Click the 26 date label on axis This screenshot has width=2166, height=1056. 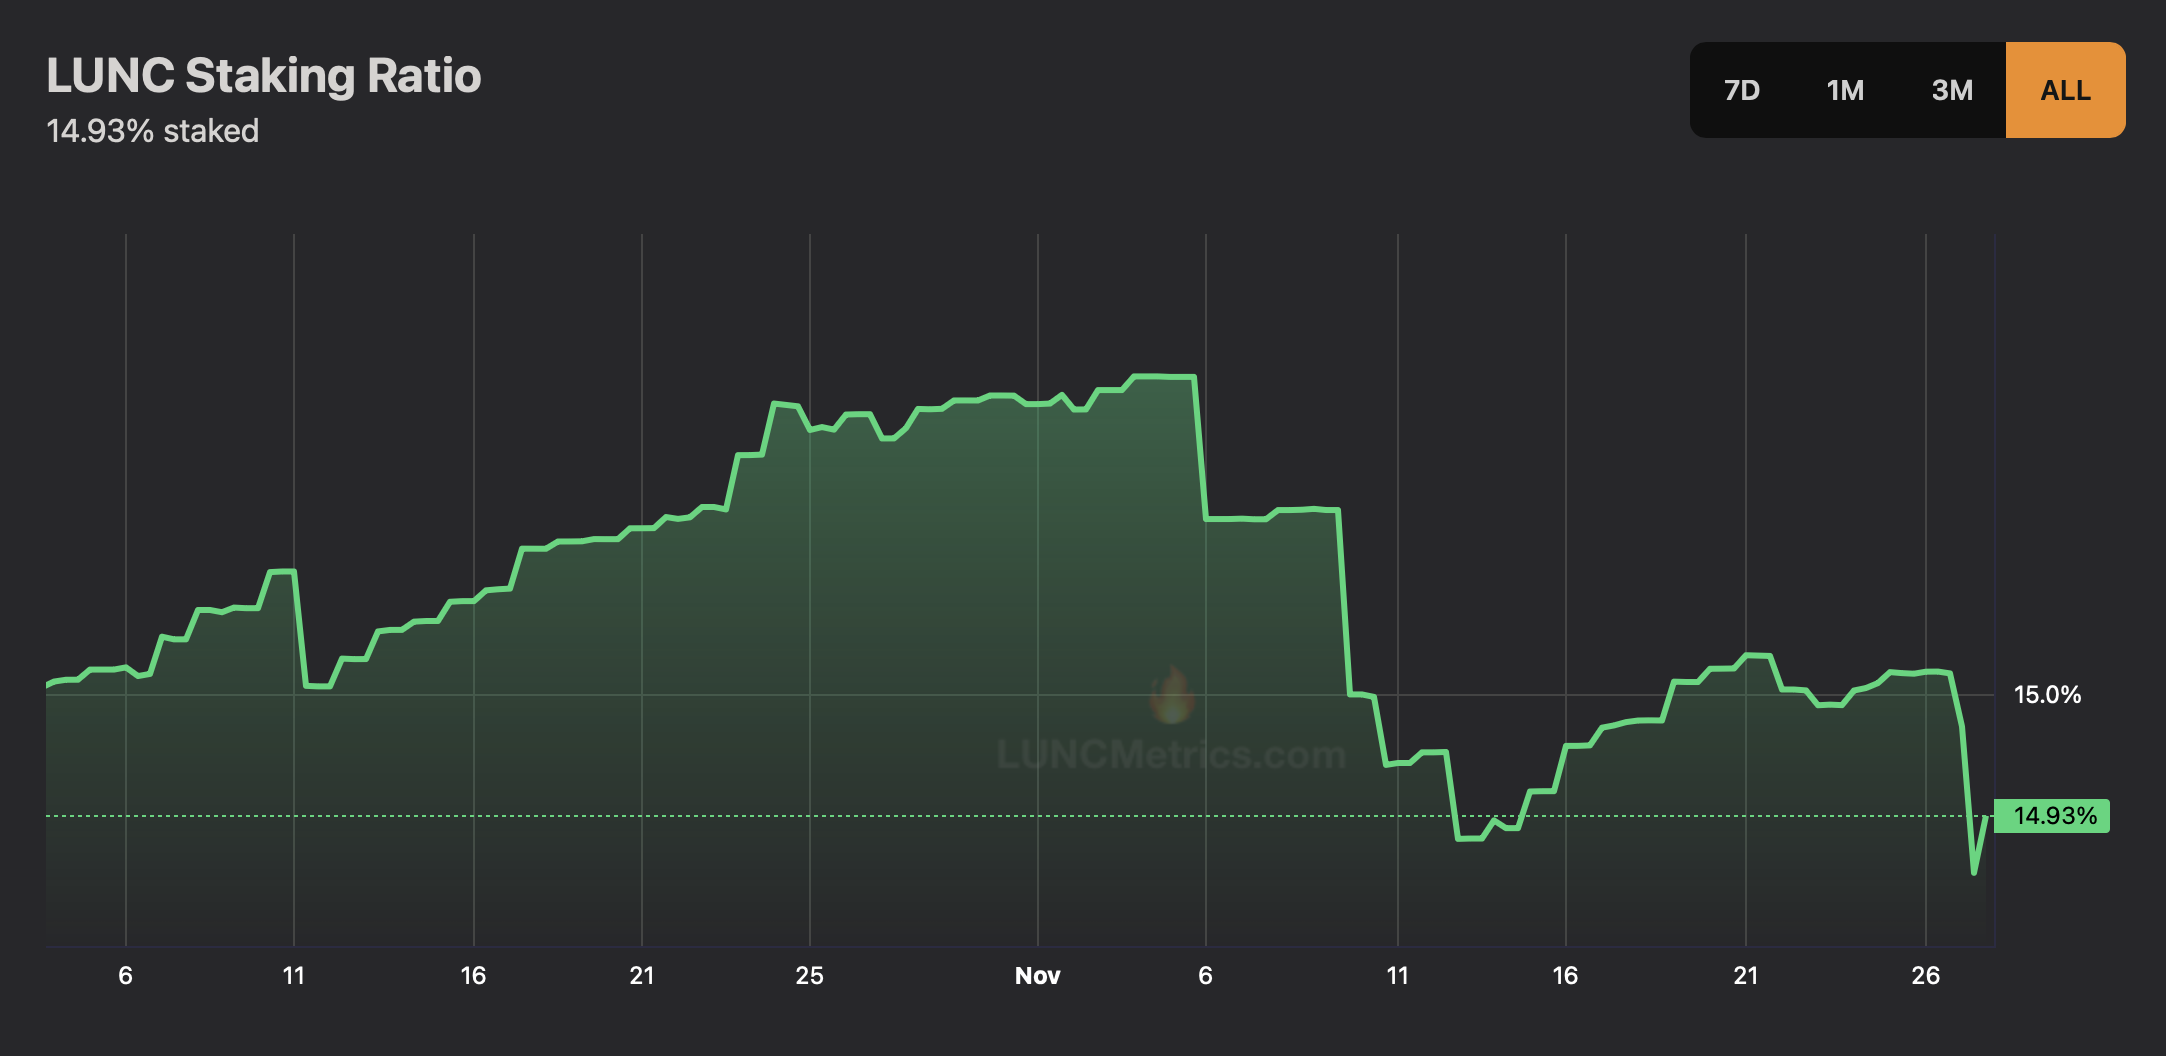tap(1925, 976)
